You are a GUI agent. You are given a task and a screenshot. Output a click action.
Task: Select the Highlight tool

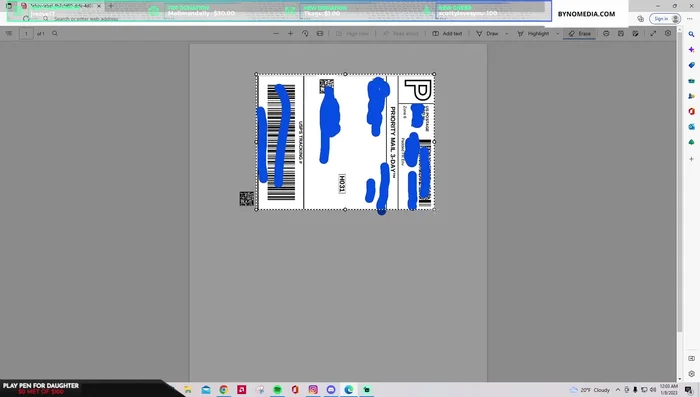pos(533,33)
